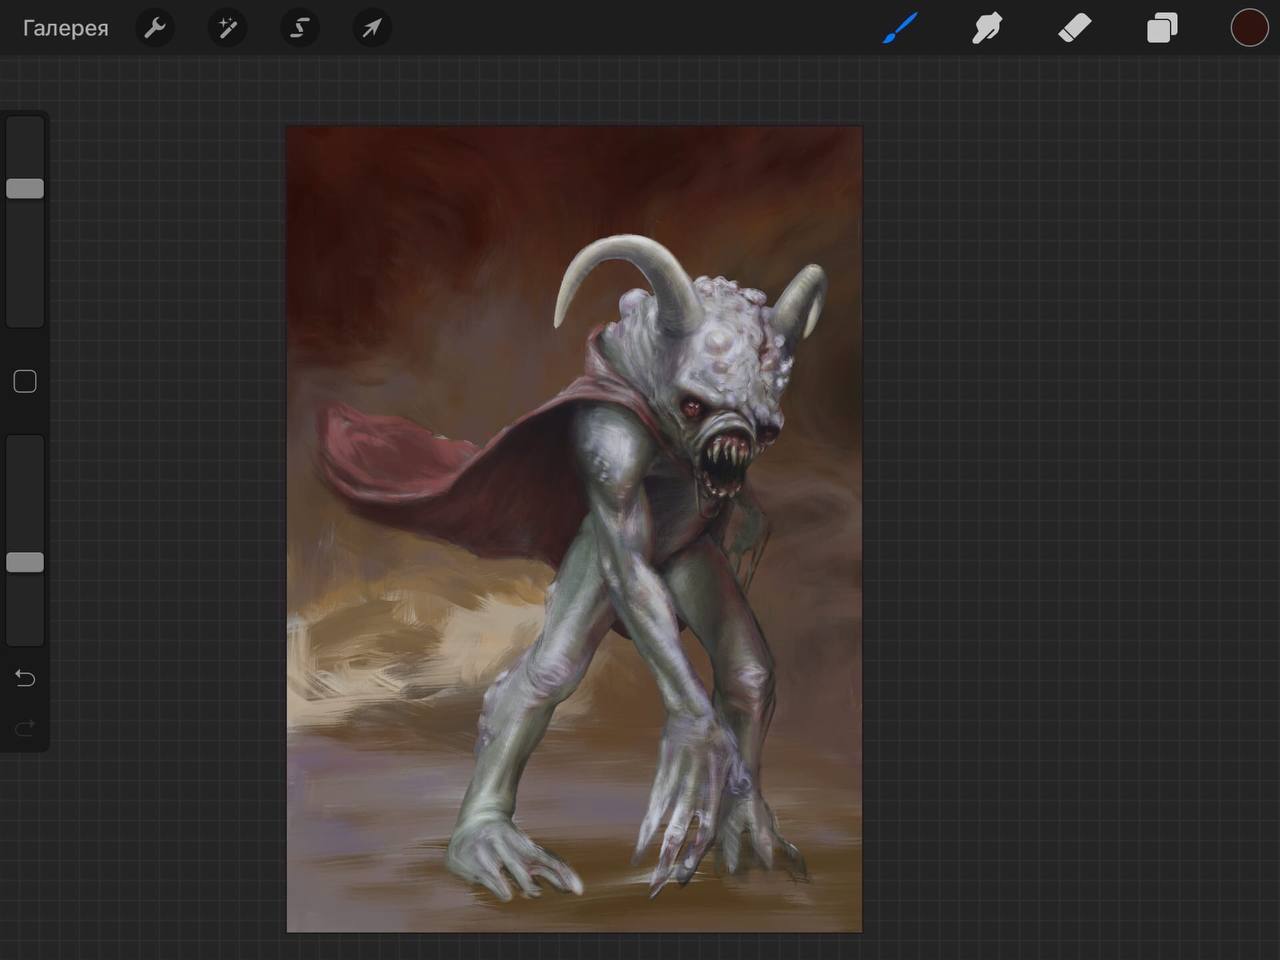The image size is (1280, 960).
Task: Open the Галерея gallery
Action: point(65,28)
